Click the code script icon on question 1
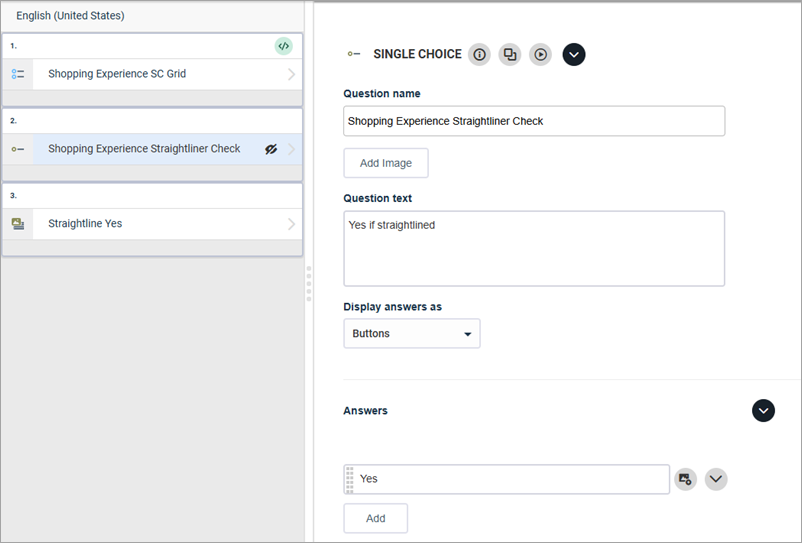Image resolution: width=802 pixels, height=543 pixels. (x=284, y=46)
